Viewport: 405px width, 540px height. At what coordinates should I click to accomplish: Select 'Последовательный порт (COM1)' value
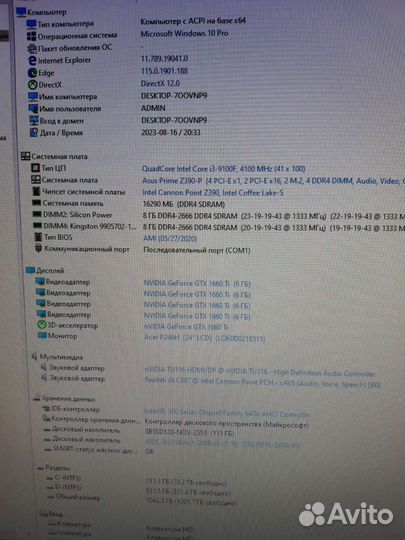(x=197, y=250)
